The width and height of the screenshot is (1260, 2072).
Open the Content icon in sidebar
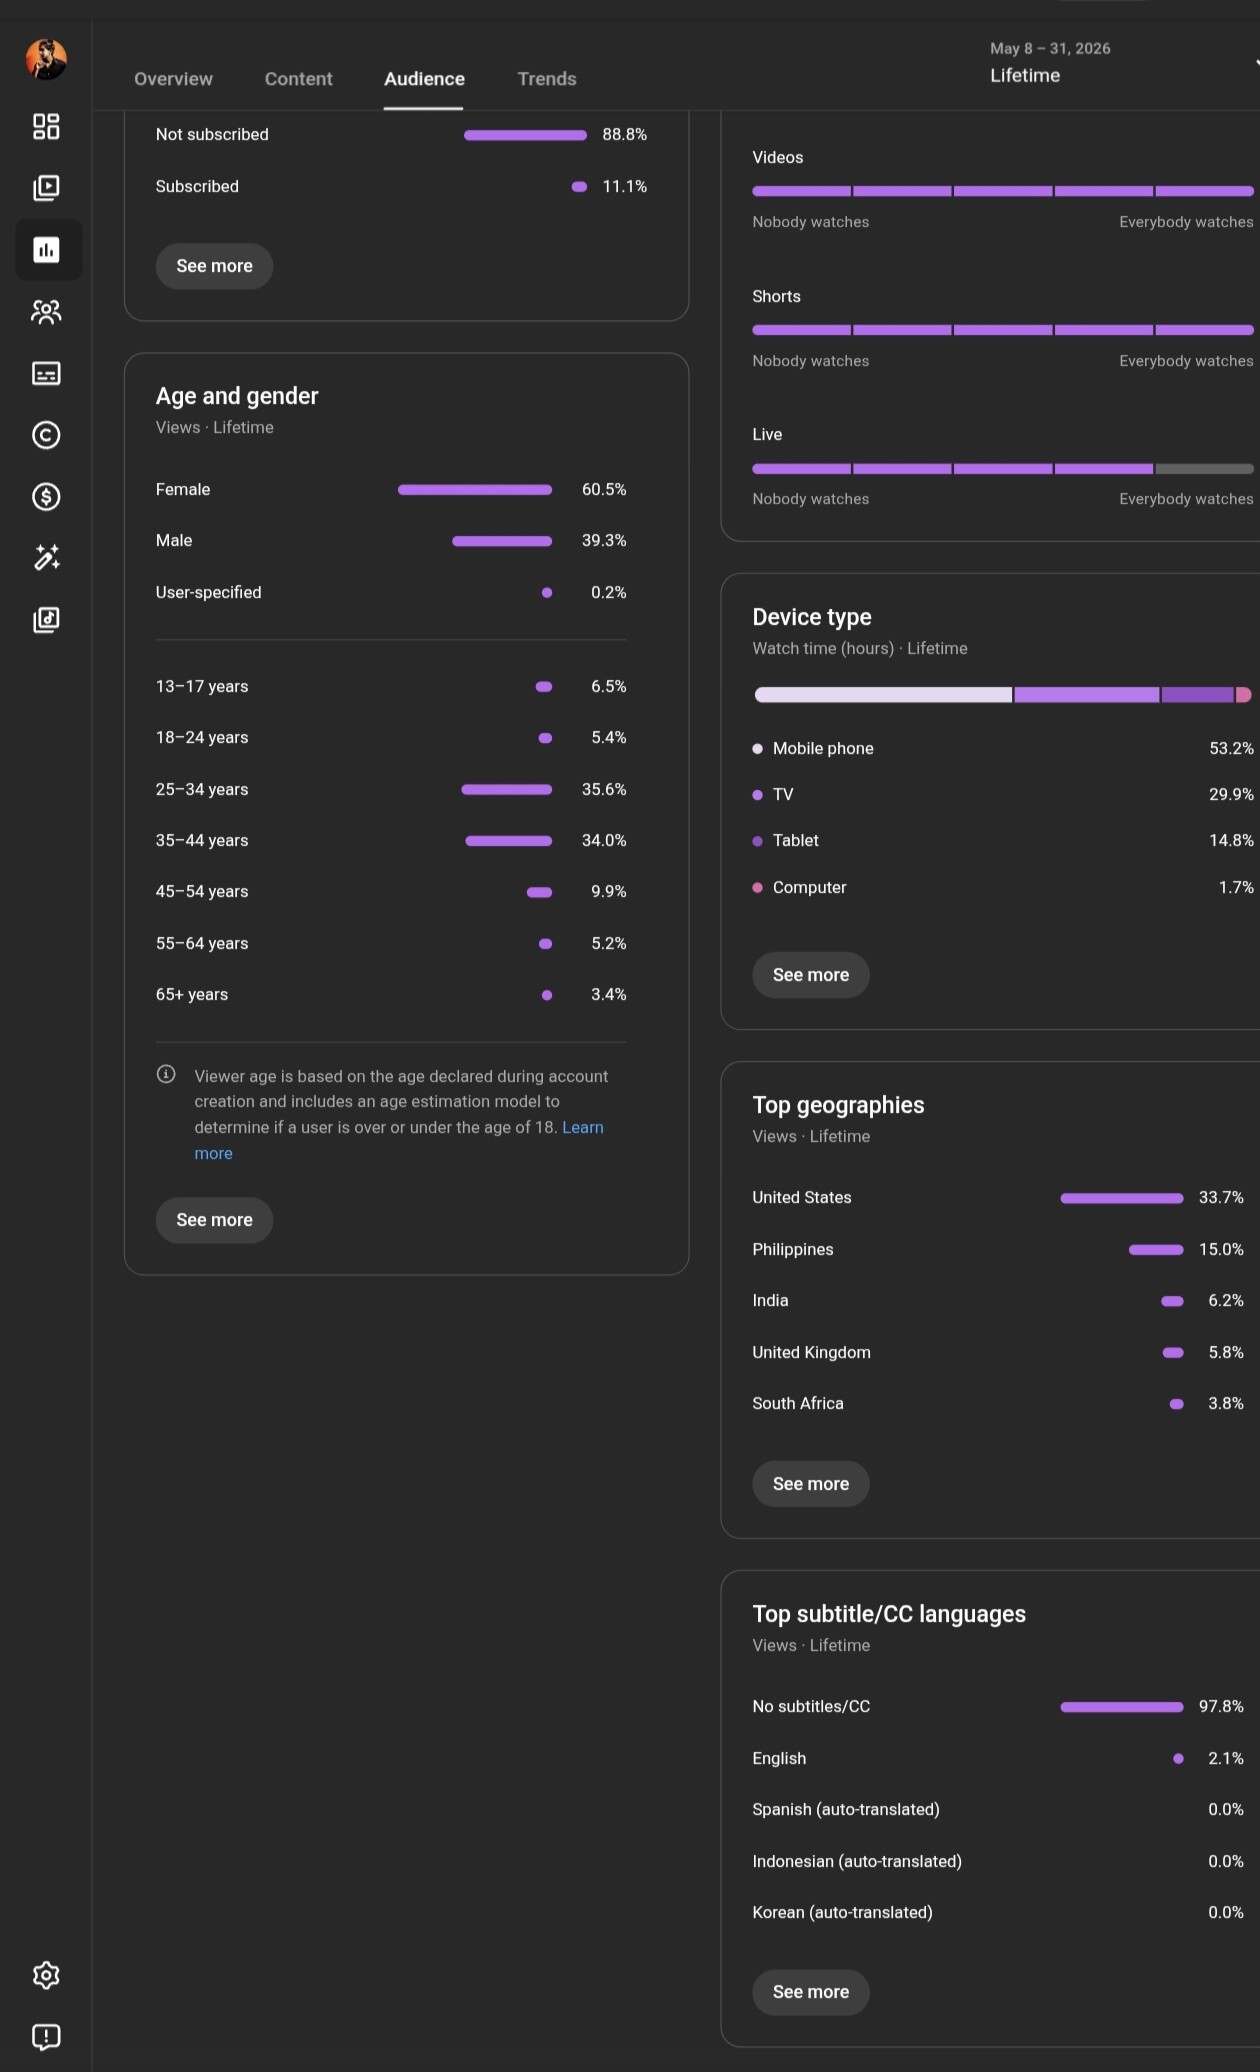click(x=46, y=188)
